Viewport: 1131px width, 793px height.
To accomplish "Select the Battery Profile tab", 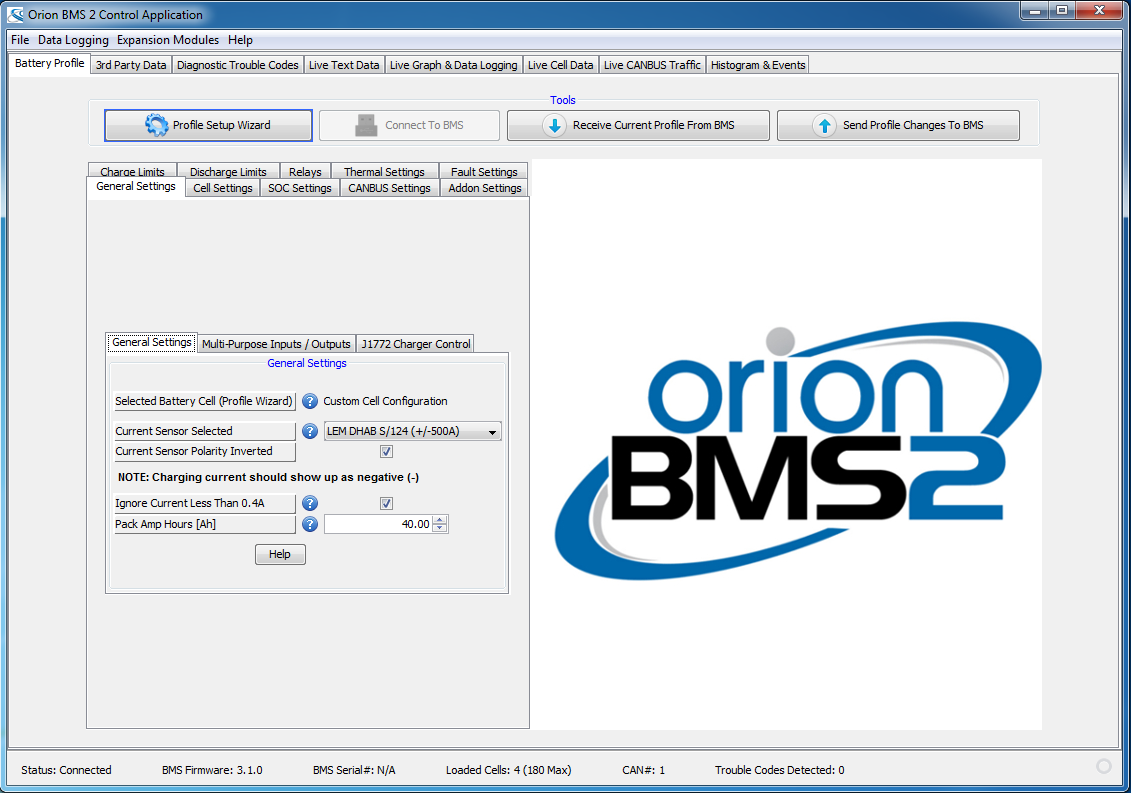I will pos(49,63).
